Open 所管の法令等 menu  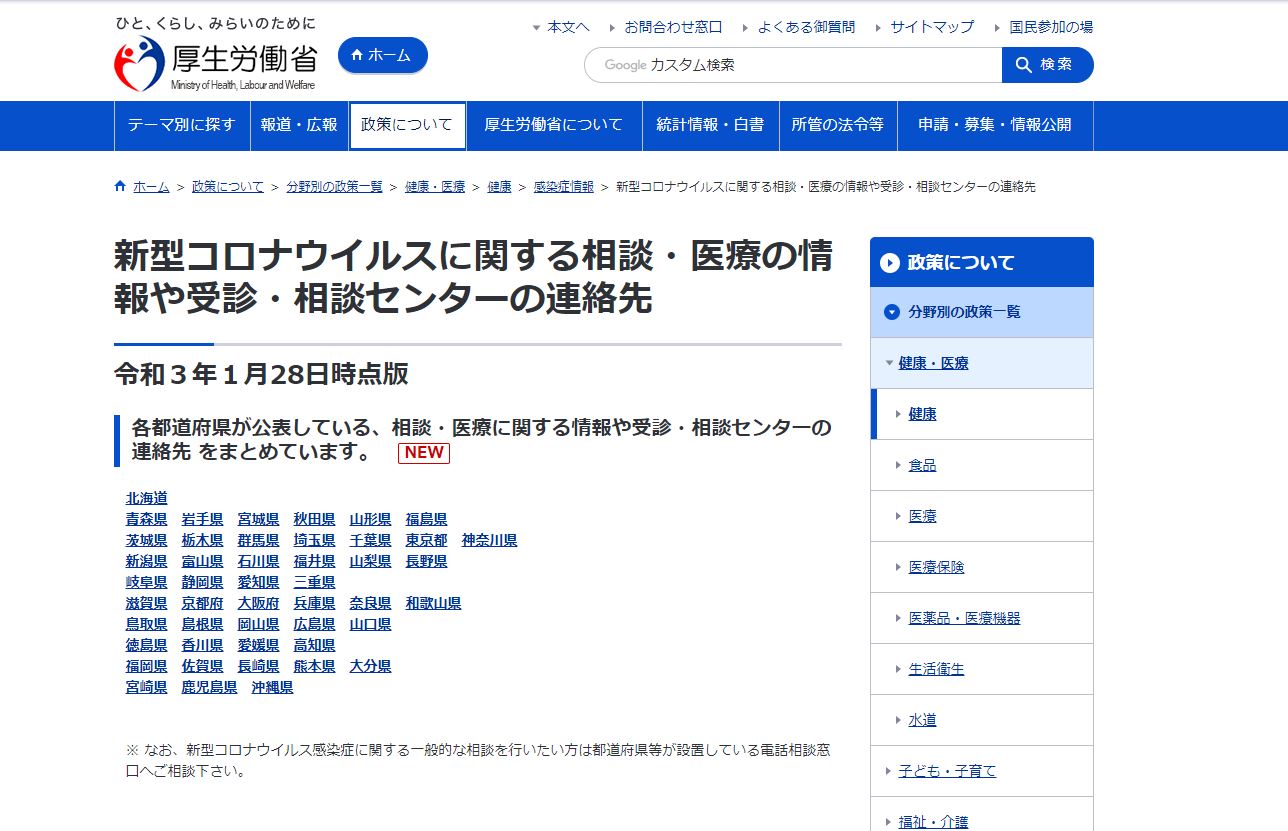[x=838, y=125]
